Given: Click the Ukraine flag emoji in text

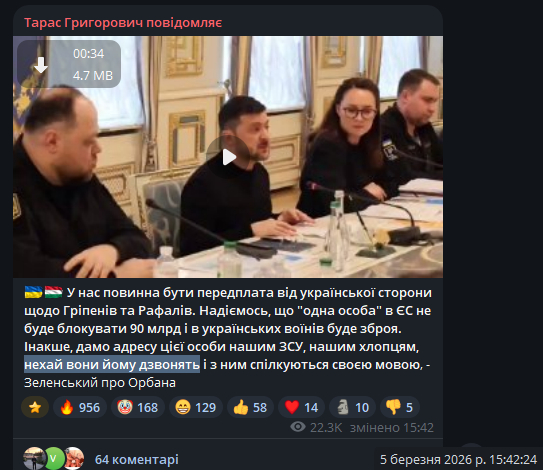Looking at the screenshot, I should [x=33, y=292].
